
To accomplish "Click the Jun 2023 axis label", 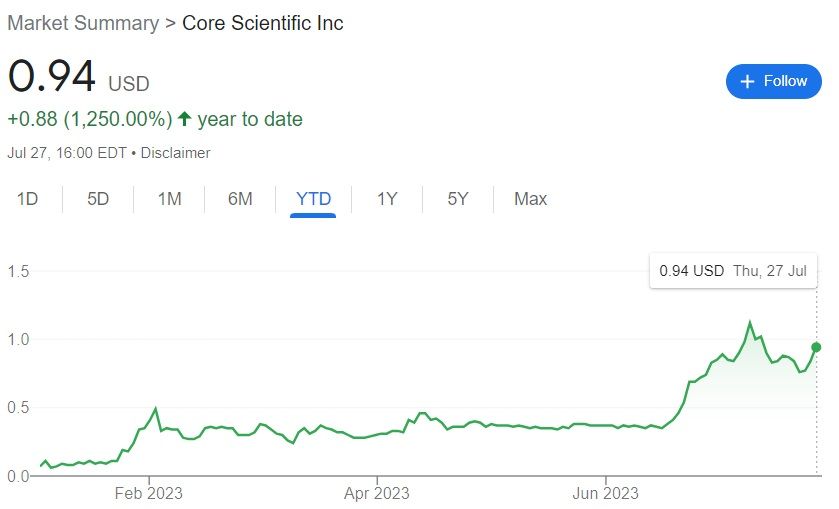I will coord(605,493).
